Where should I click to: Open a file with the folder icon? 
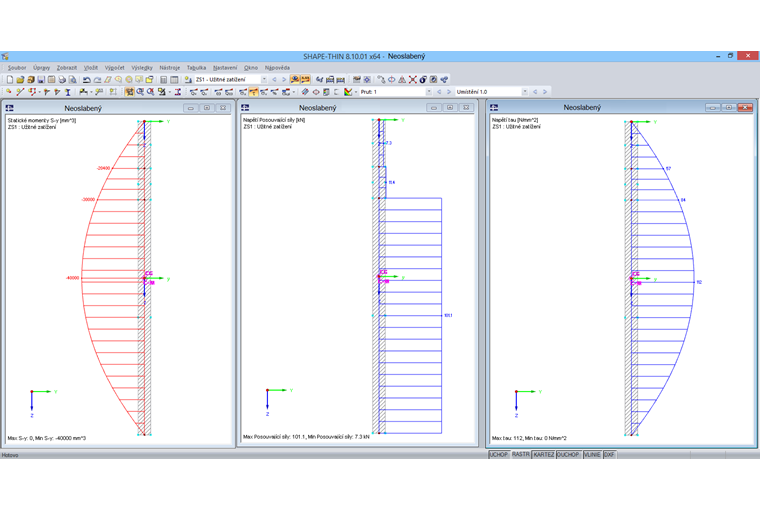tap(20, 80)
